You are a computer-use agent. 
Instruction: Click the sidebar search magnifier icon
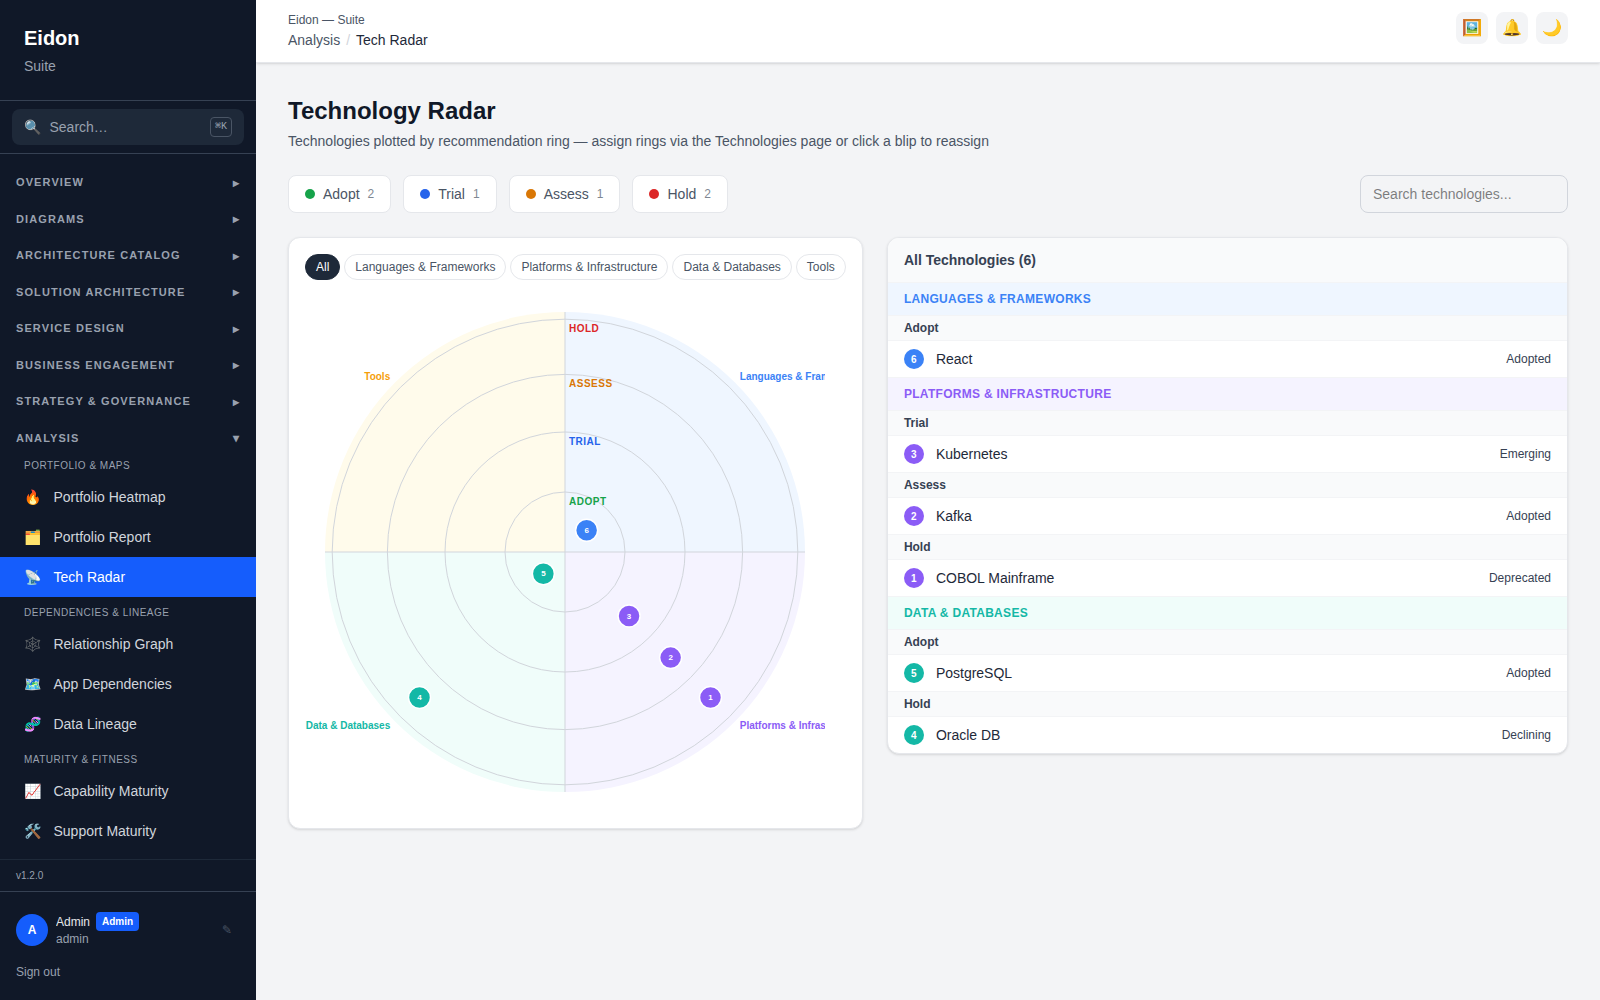pos(32,127)
